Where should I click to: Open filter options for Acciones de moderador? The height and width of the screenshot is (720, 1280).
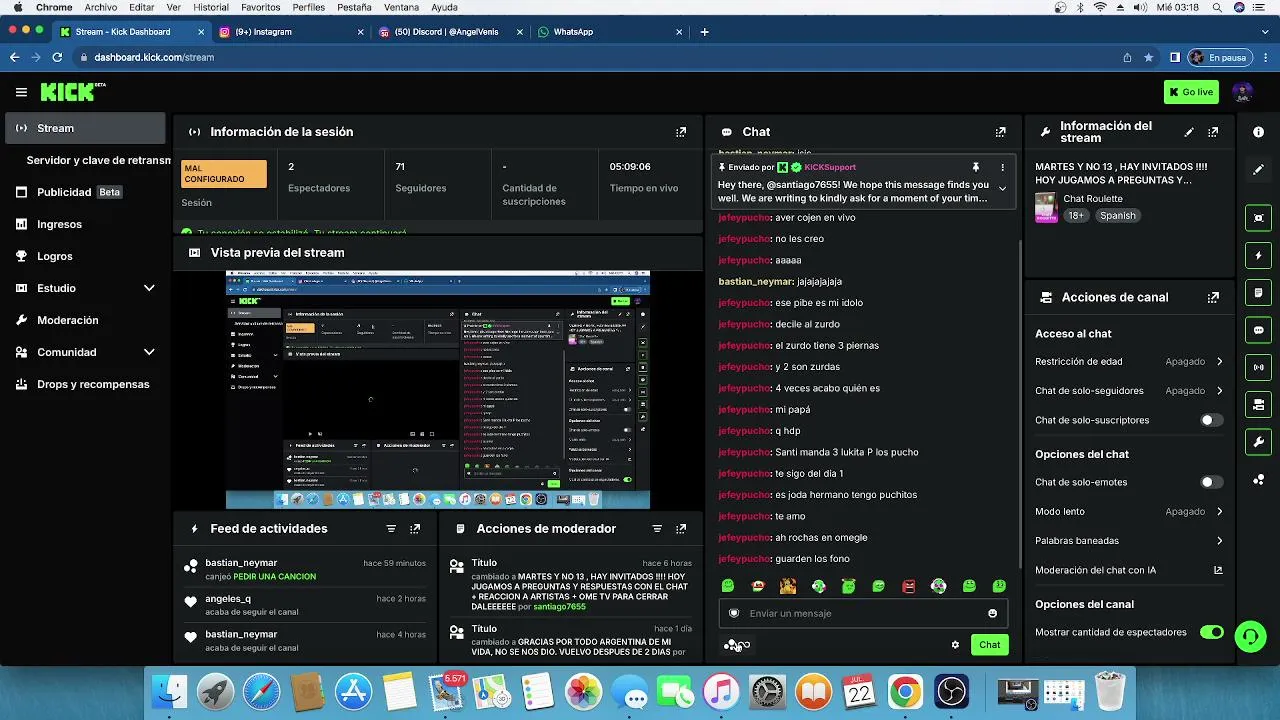coord(657,529)
